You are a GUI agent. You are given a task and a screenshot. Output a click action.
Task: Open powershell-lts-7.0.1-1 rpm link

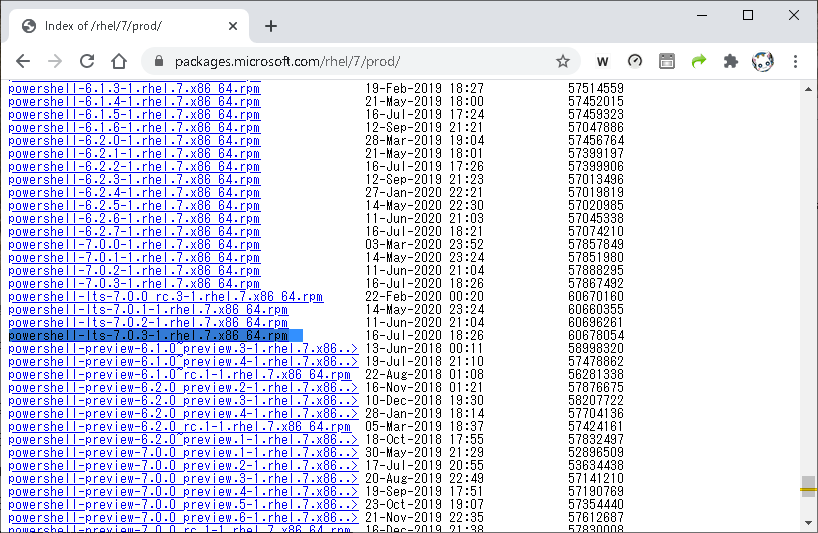tap(148, 310)
